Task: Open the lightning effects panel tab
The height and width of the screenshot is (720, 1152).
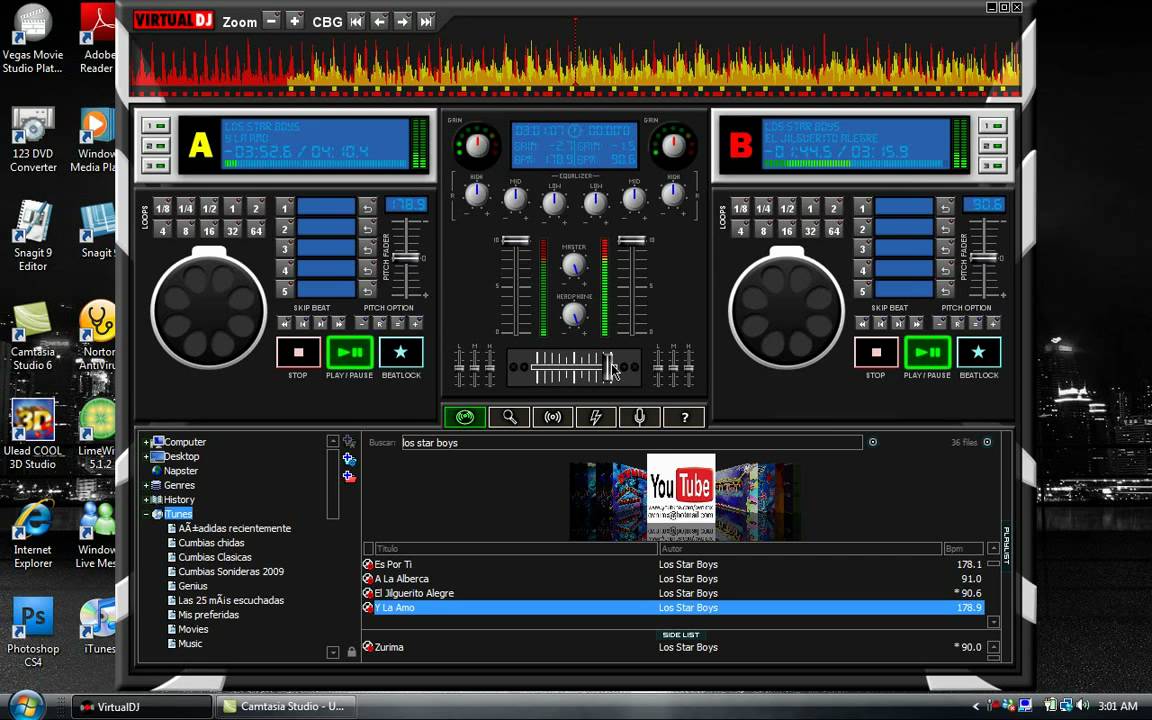Action: 596,417
